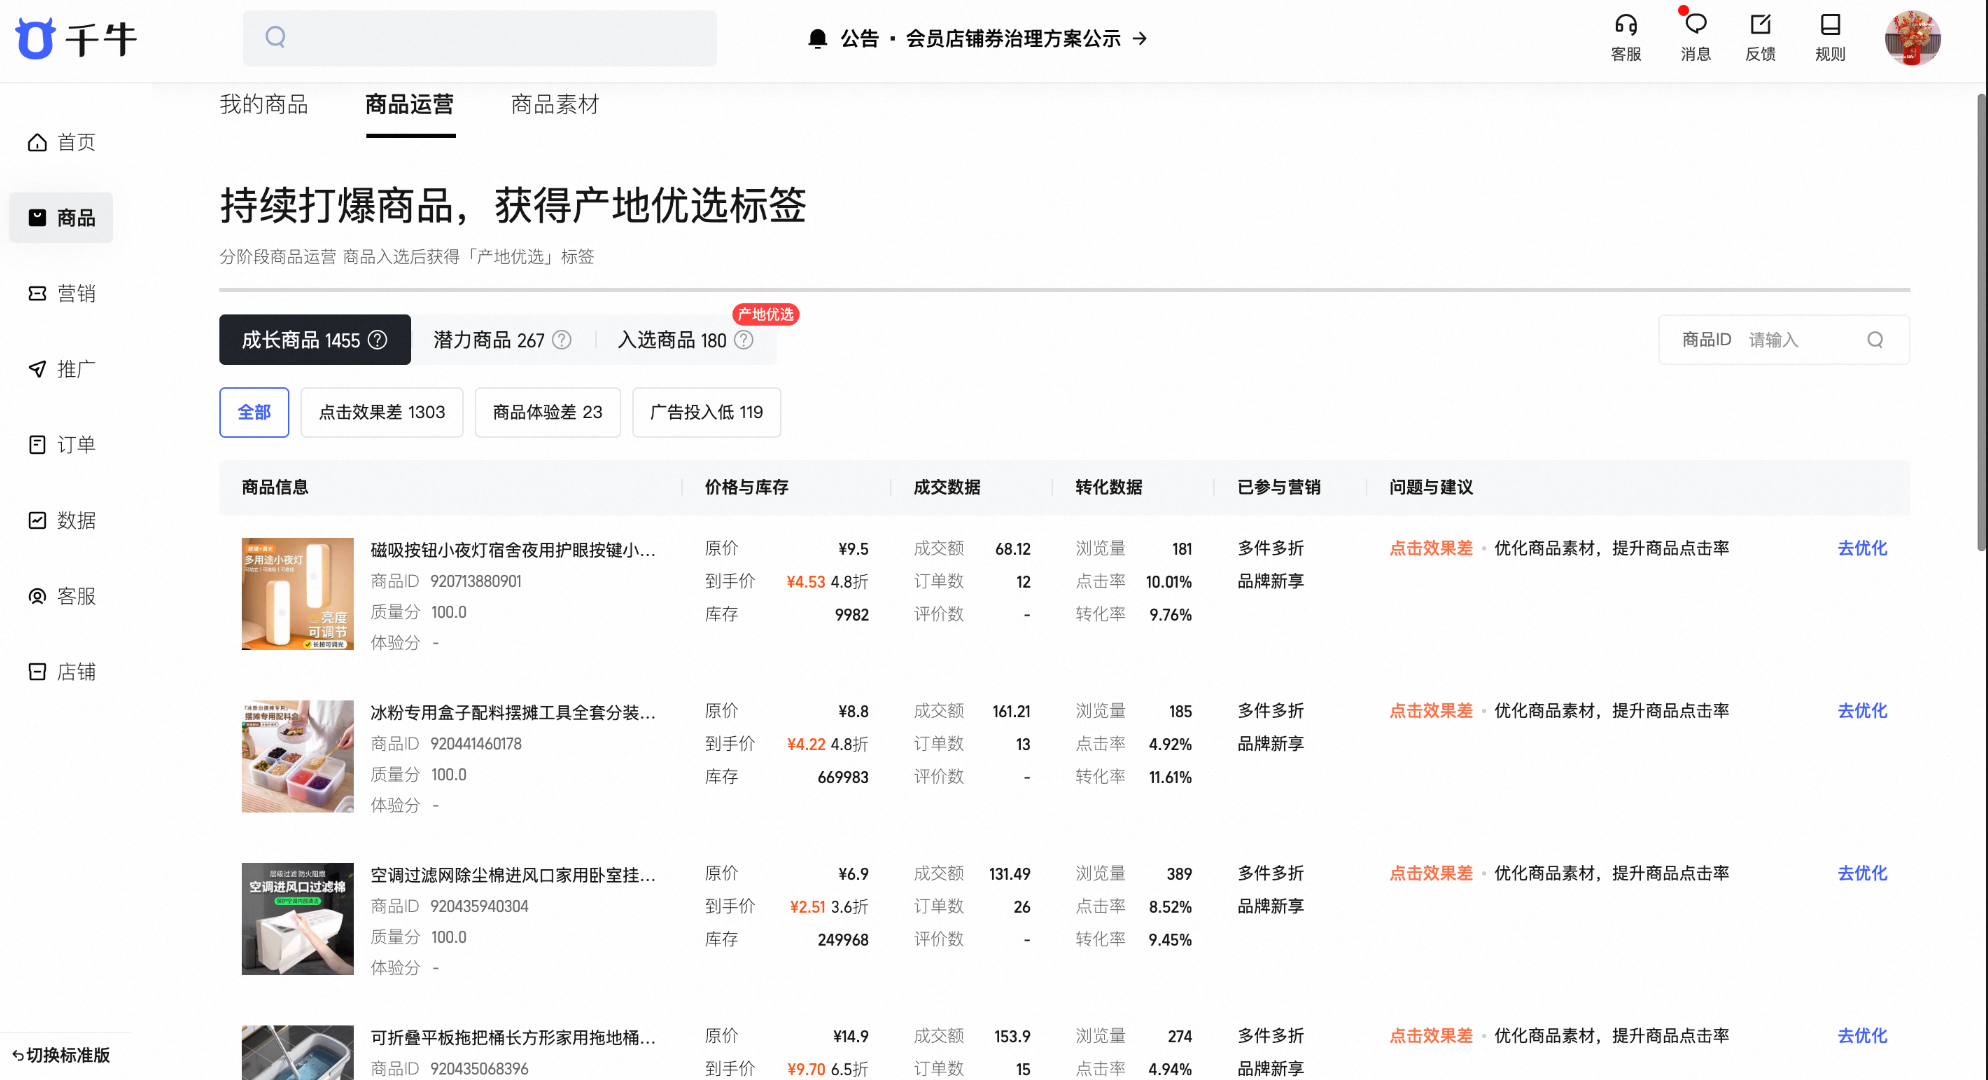This screenshot has width=1988, height=1080.
Task: Select the 入选商品 180 tab
Action: (685, 340)
